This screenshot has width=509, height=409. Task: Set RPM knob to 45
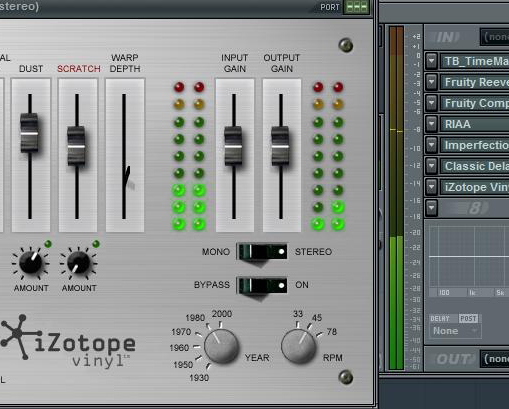click(x=317, y=318)
